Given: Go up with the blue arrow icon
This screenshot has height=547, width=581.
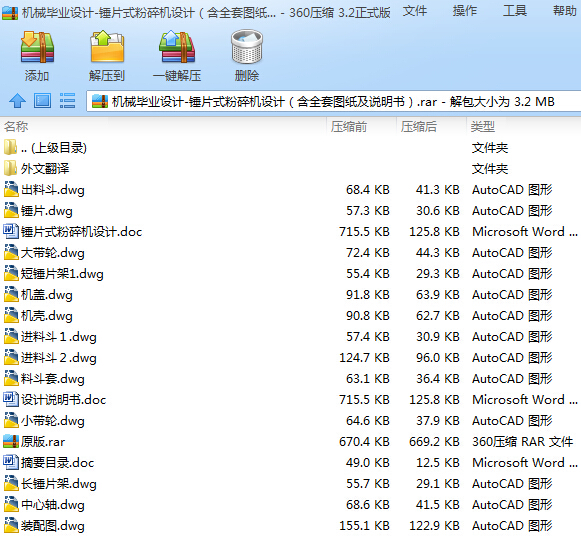Looking at the screenshot, I should pyautogui.click(x=17, y=101).
